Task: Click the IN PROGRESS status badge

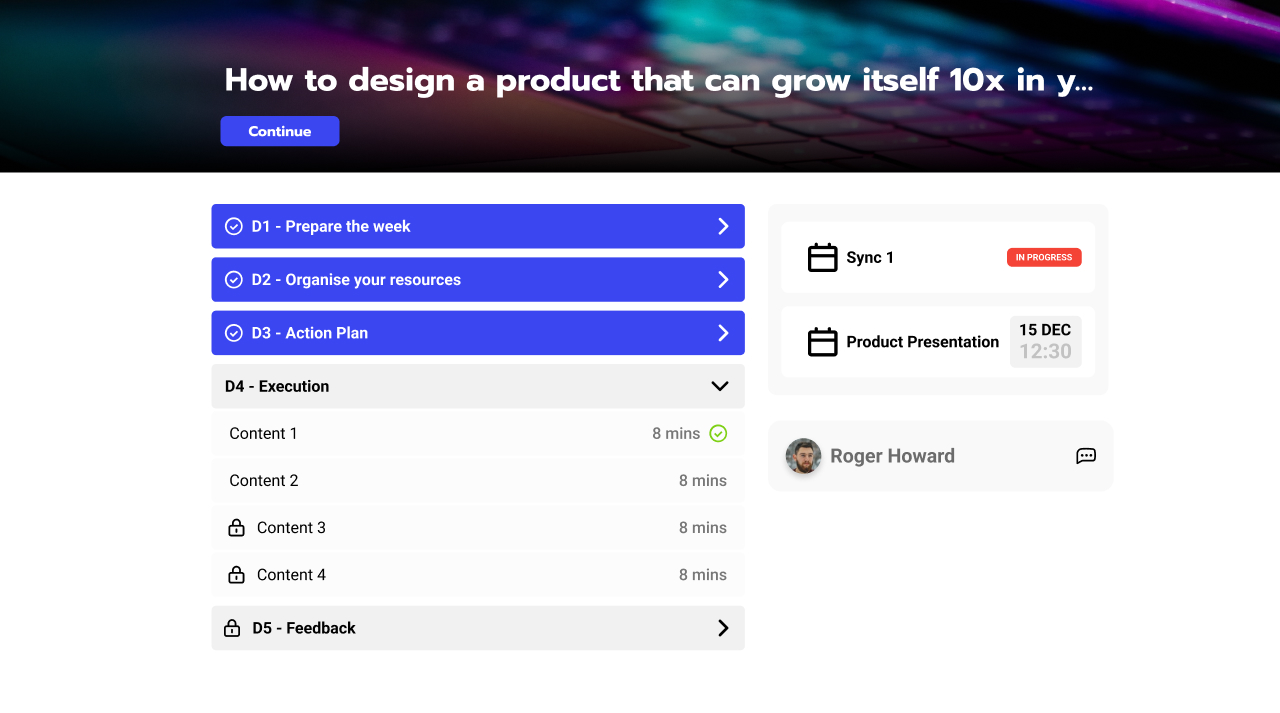Action: pos(1044,257)
